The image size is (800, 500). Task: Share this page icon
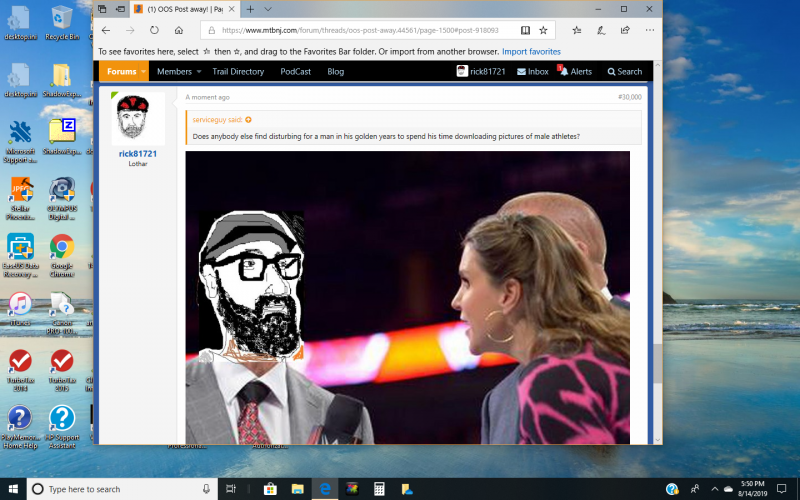click(x=624, y=30)
